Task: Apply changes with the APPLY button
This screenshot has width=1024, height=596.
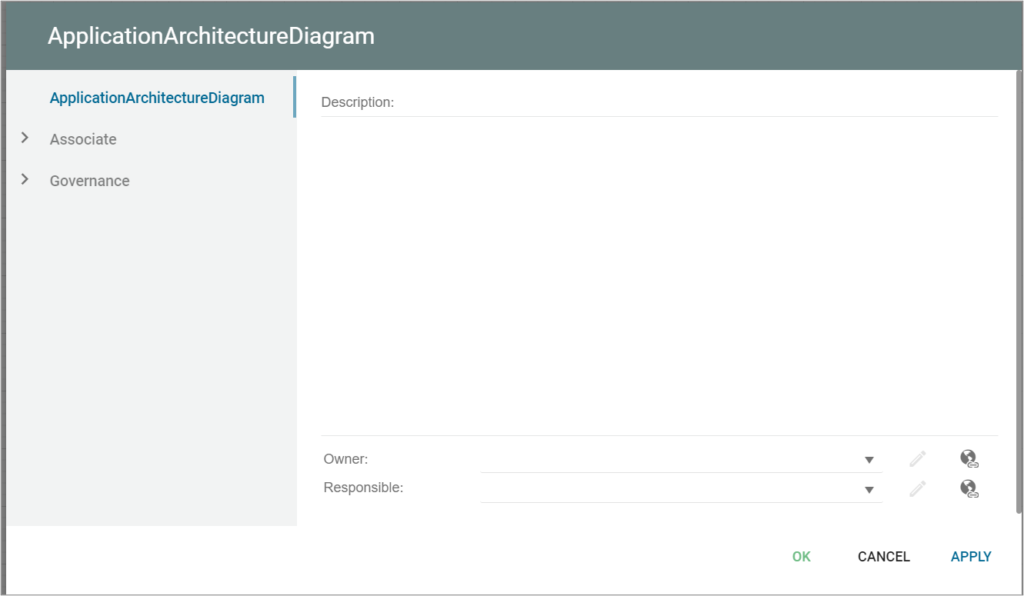Action: [x=970, y=556]
